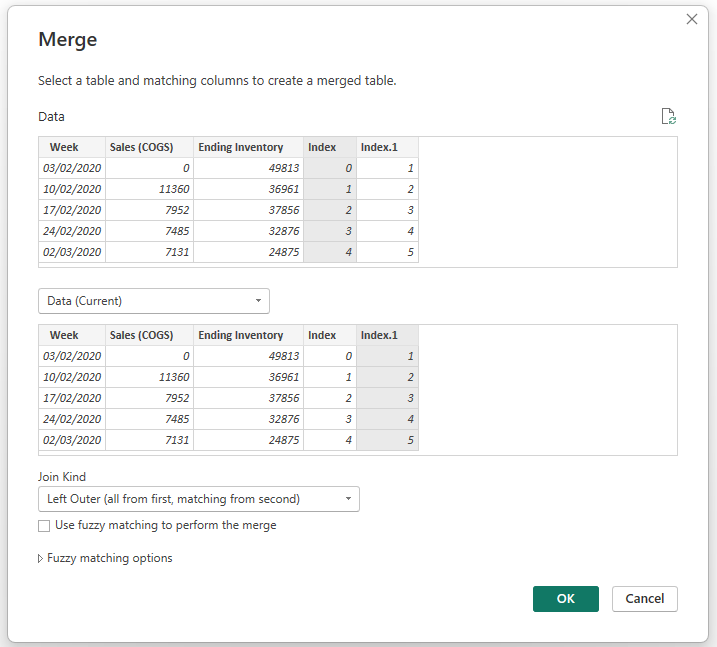This screenshot has height=647, width=717.
Task: Select Ending Inventory header in bottom table
Action: point(248,335)
